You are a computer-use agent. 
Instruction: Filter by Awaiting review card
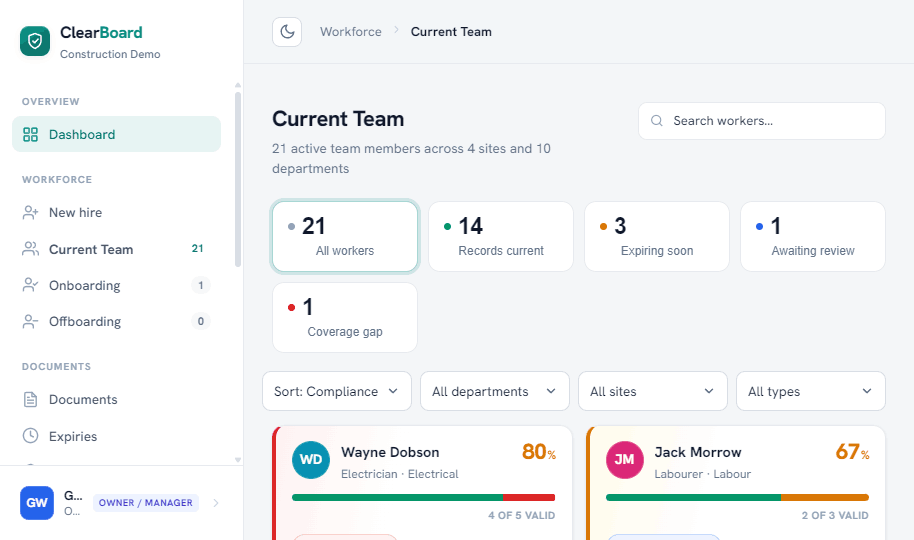click(813, 237)
